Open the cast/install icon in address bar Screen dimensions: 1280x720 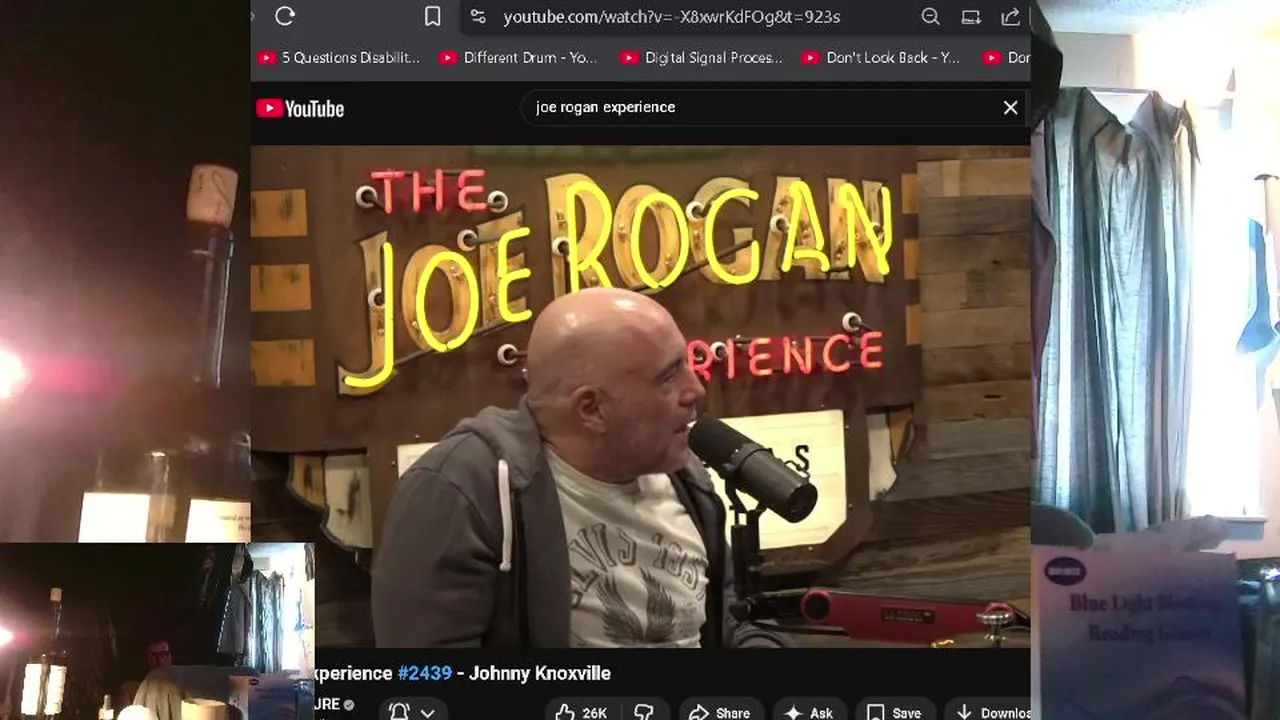click(970, 16)
